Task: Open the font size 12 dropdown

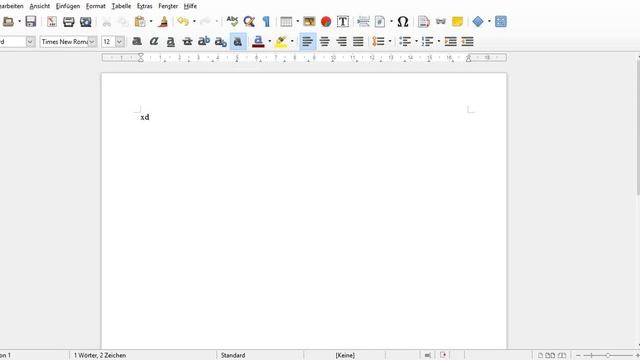Action: (119, 42)
